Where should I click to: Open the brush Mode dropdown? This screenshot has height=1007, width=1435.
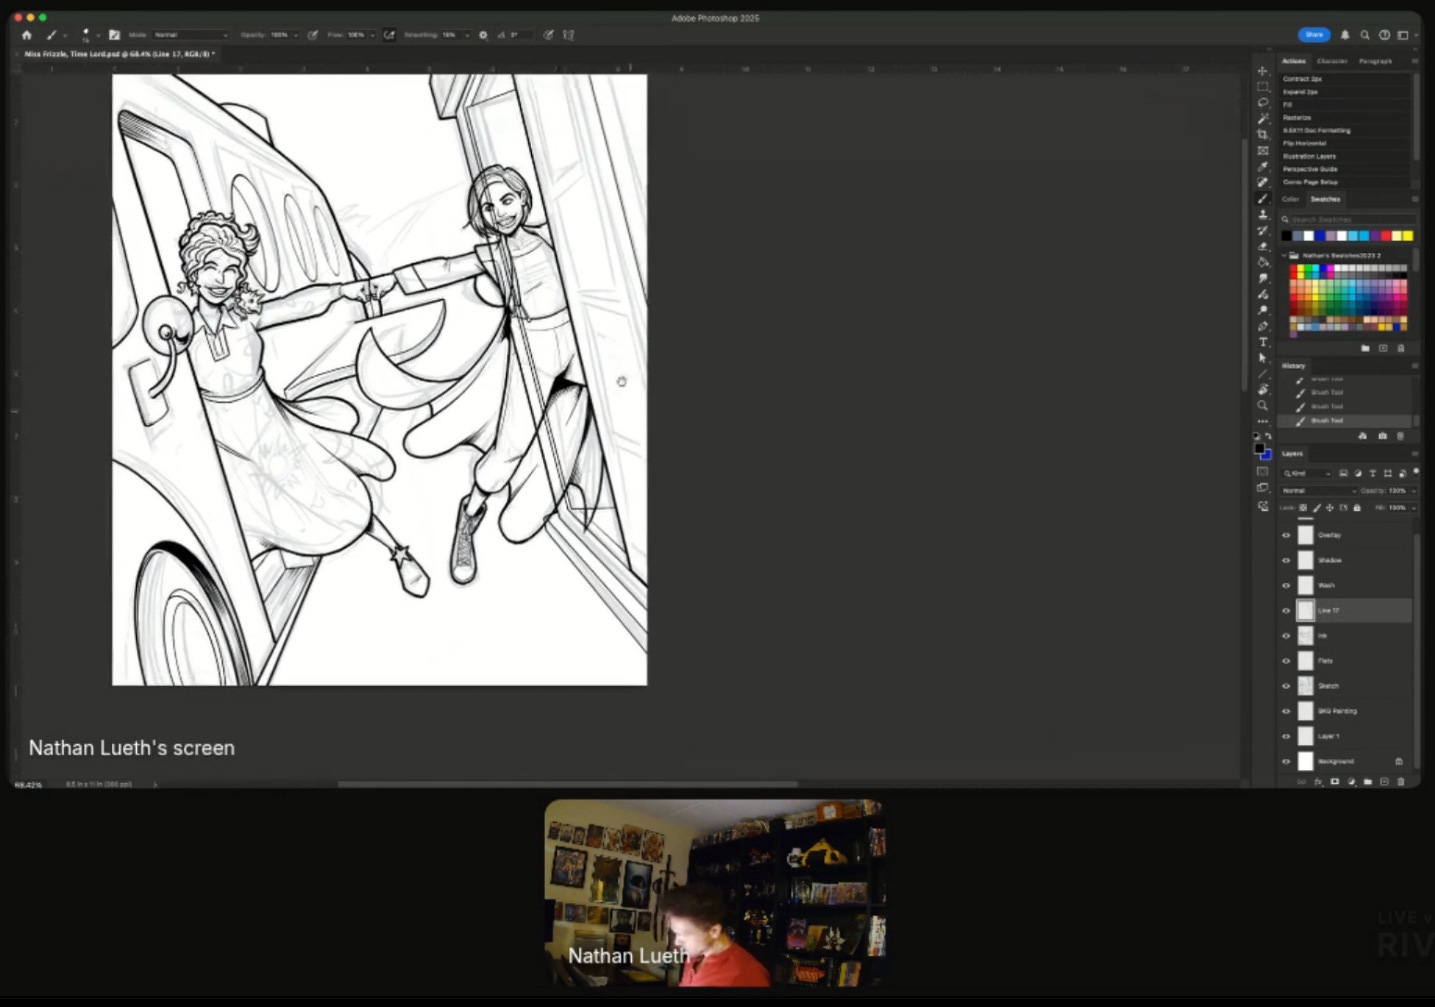190,35
